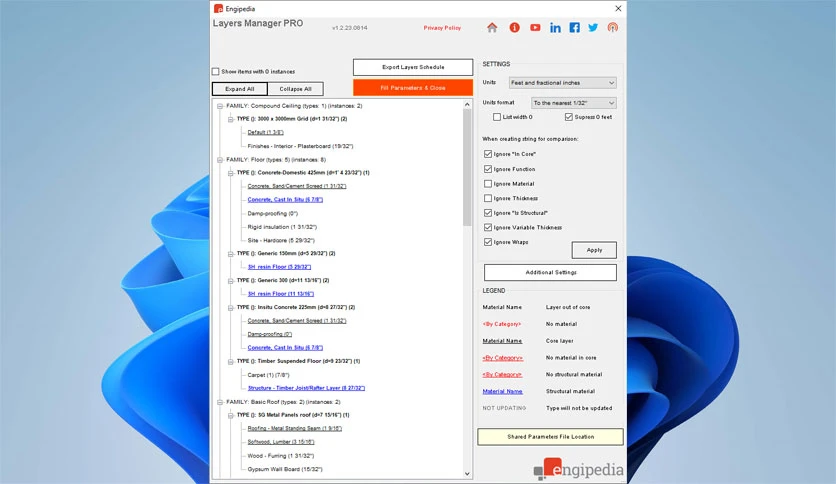
Task: Click the engipedia logo at bottom
Action: click(x=578, y=468)
